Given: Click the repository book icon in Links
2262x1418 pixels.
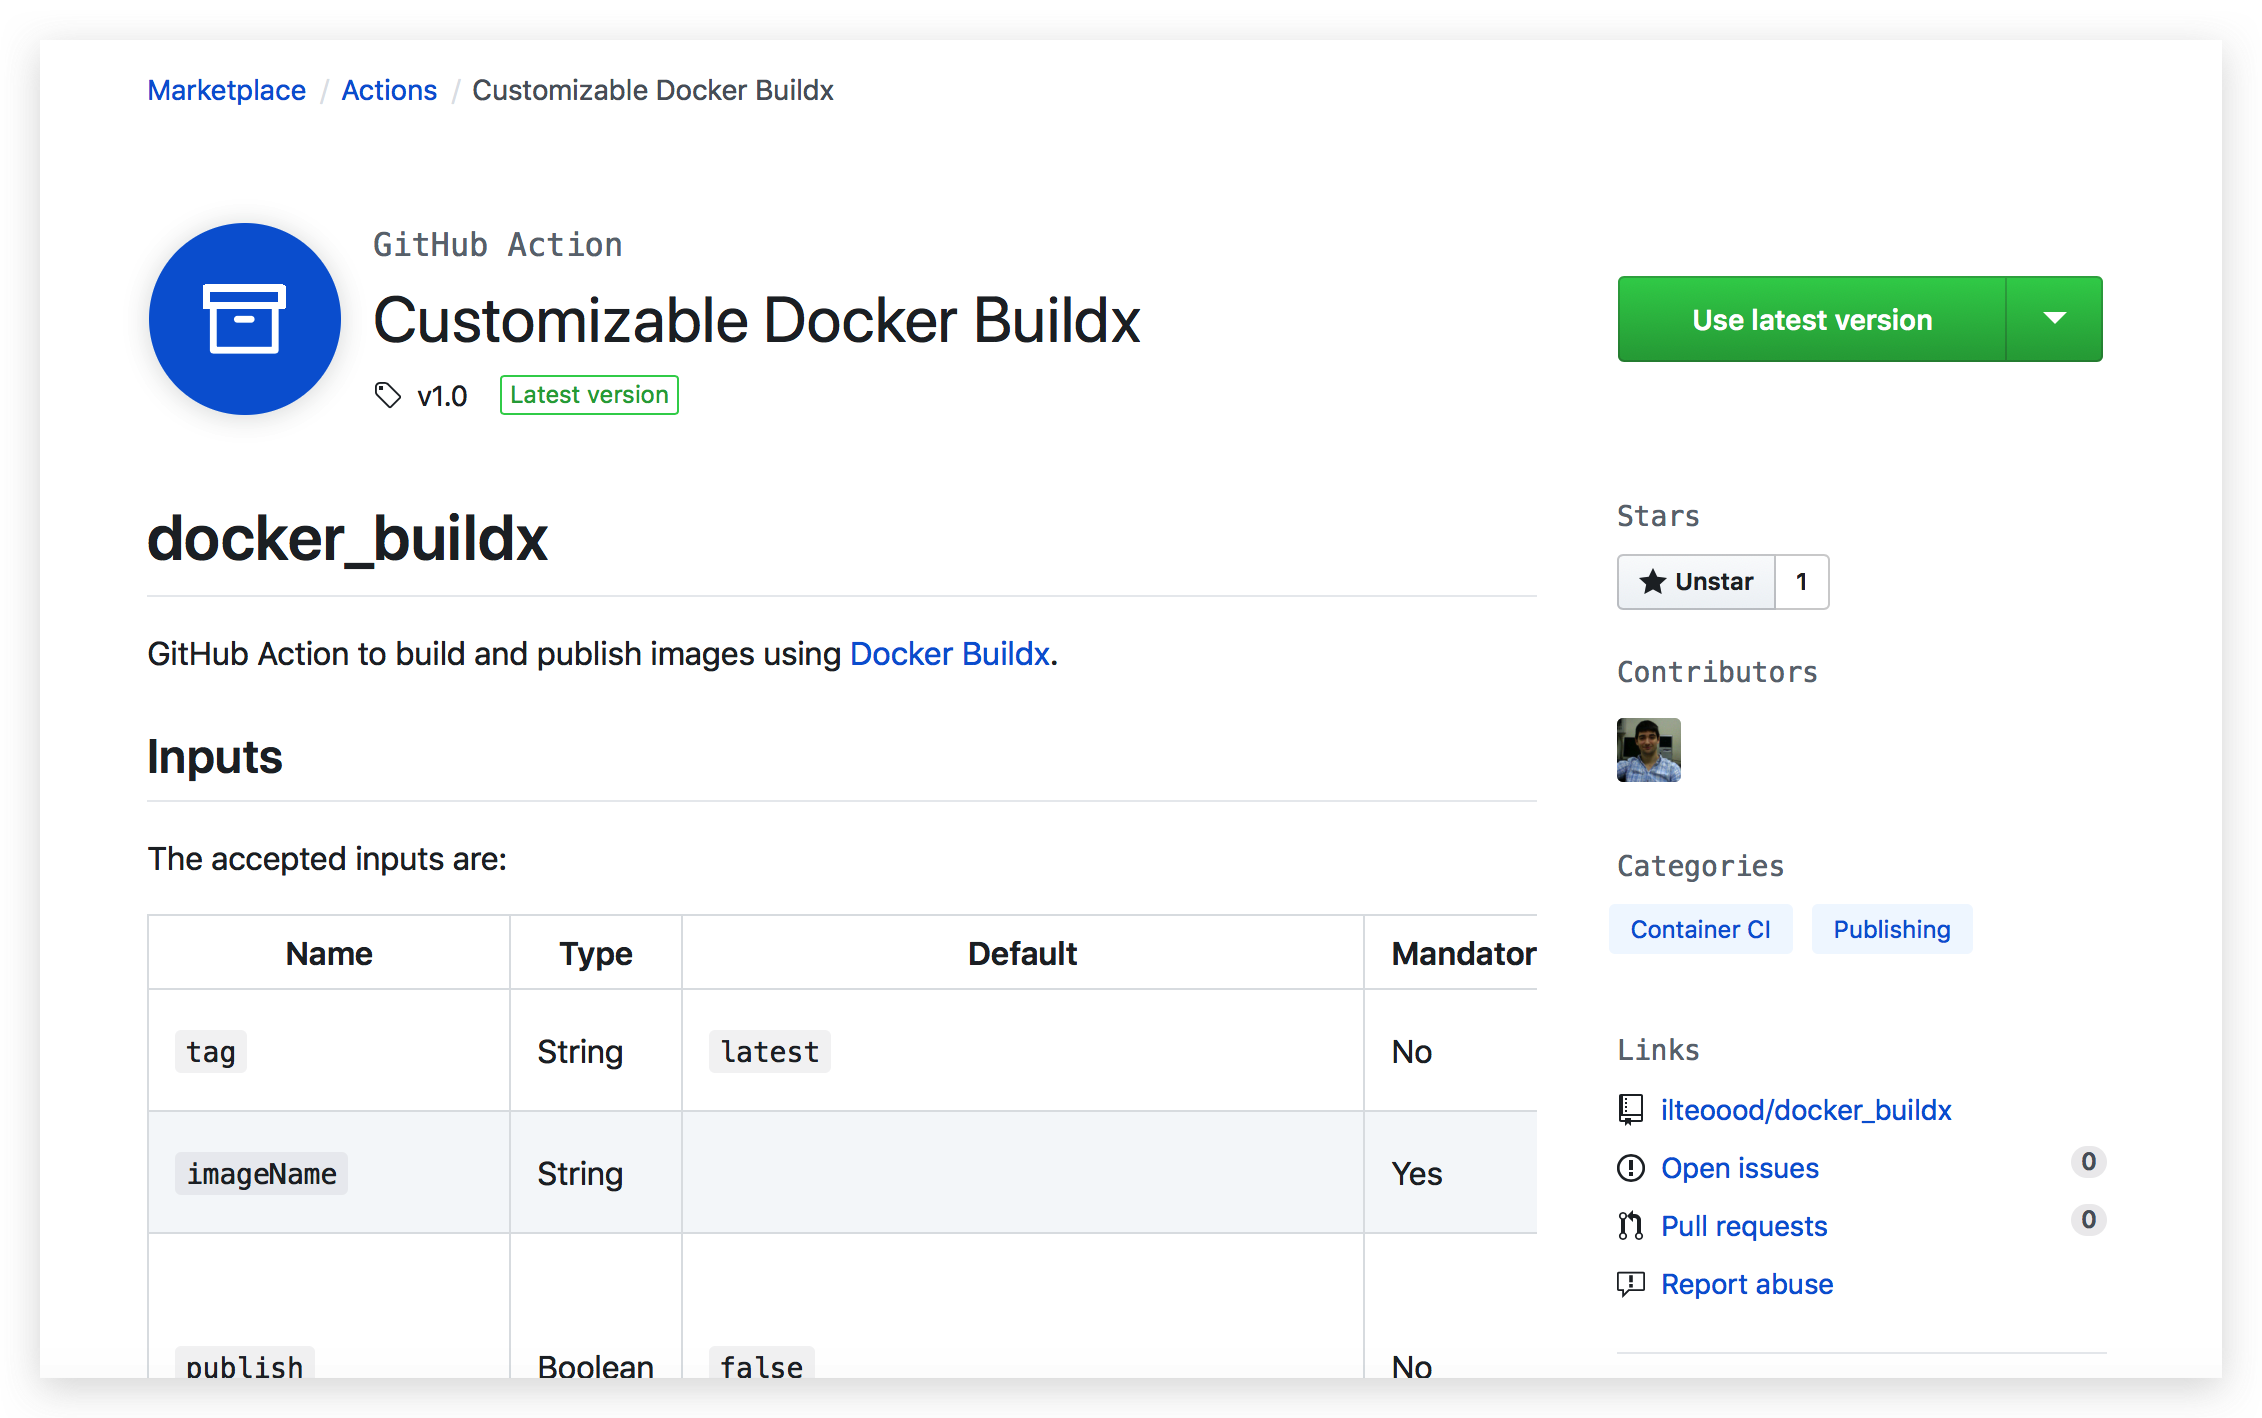Looking at the screenshot, I should click(x=1631, y=1109).
